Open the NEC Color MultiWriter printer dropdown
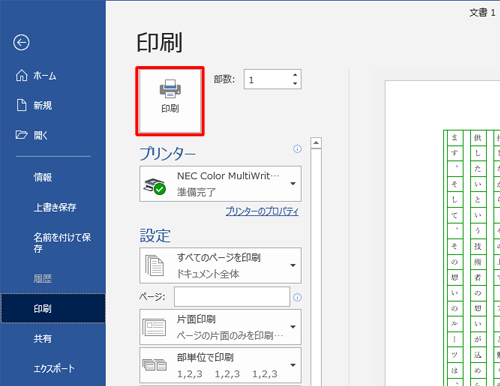The image size is (500, 386). click(x=220, y=184)
